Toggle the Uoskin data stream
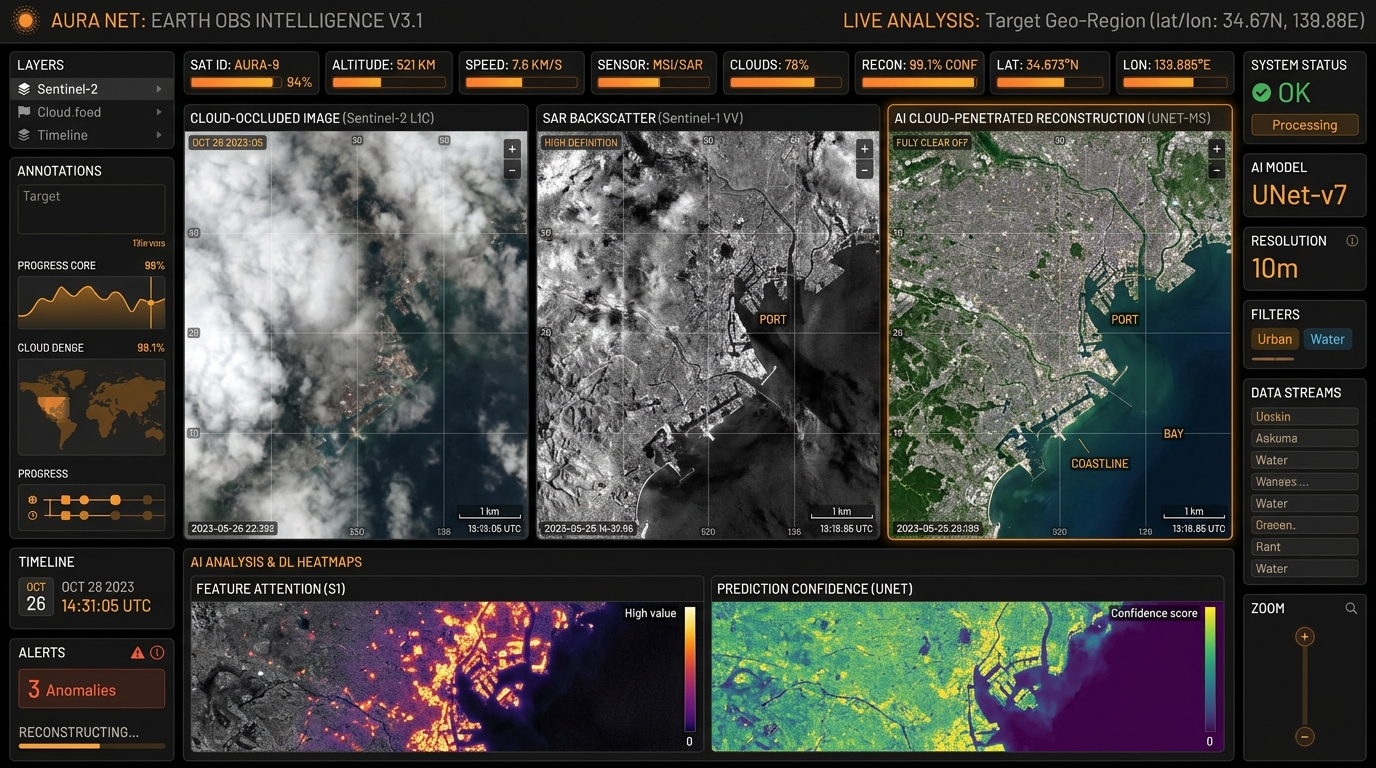The height and width of the screenshot is (768, 1376). 1304,417
